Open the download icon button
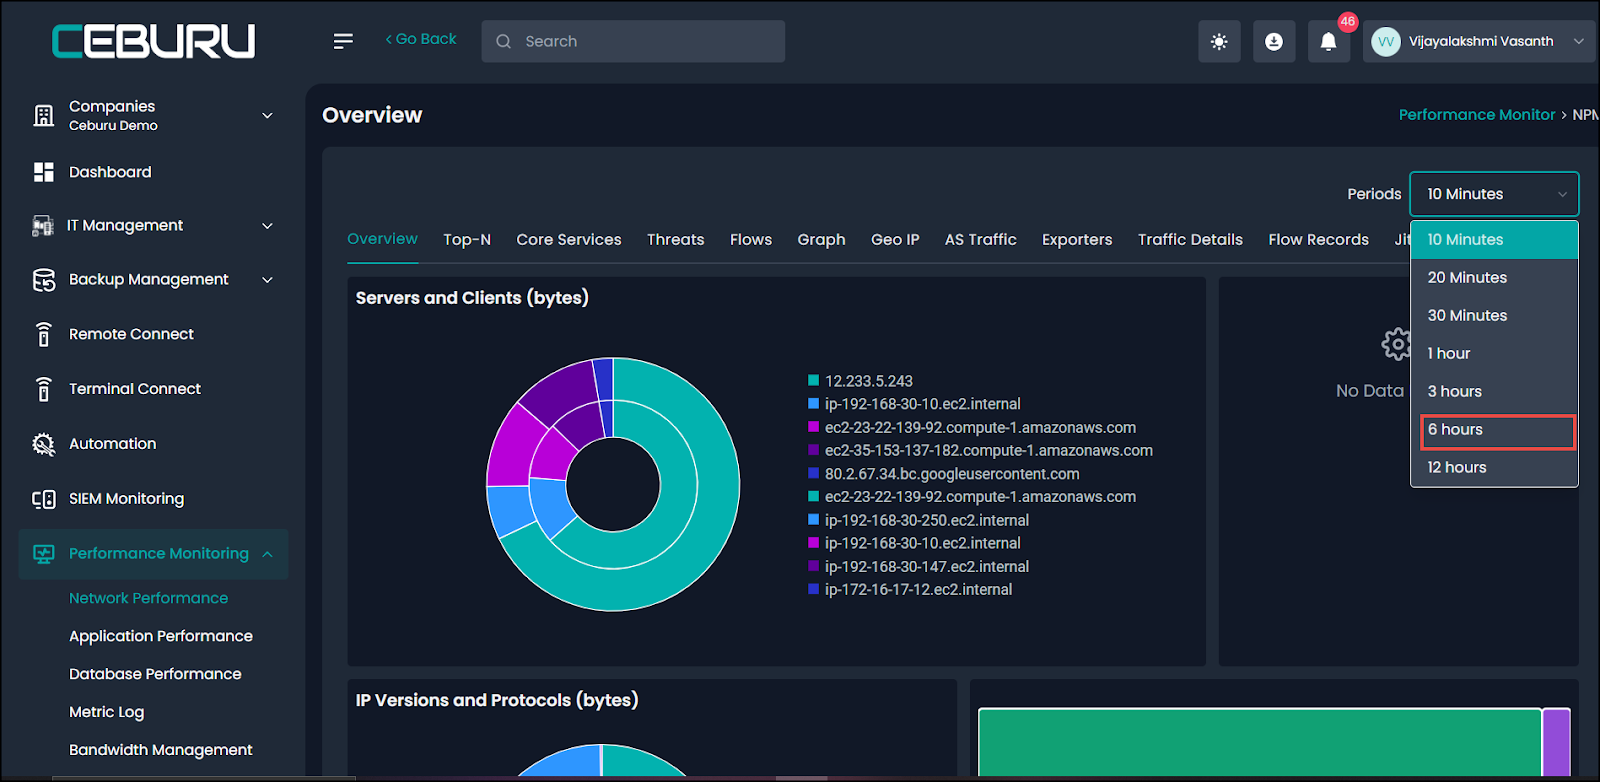This screenshot has height=782, width=1600. pyautogui.click(x=1274, y=42)
